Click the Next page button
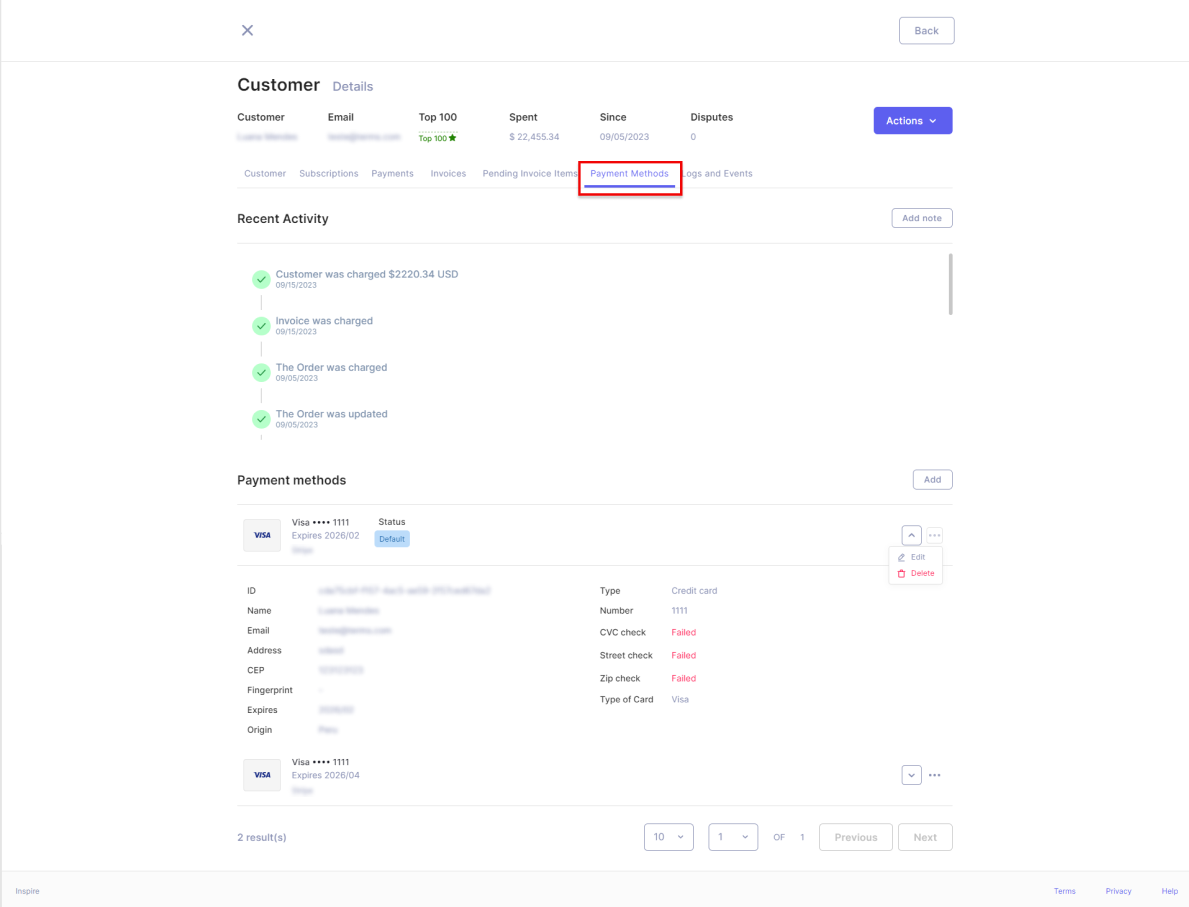The width and height of the screenshot is (1189, 907). point(924,837)
